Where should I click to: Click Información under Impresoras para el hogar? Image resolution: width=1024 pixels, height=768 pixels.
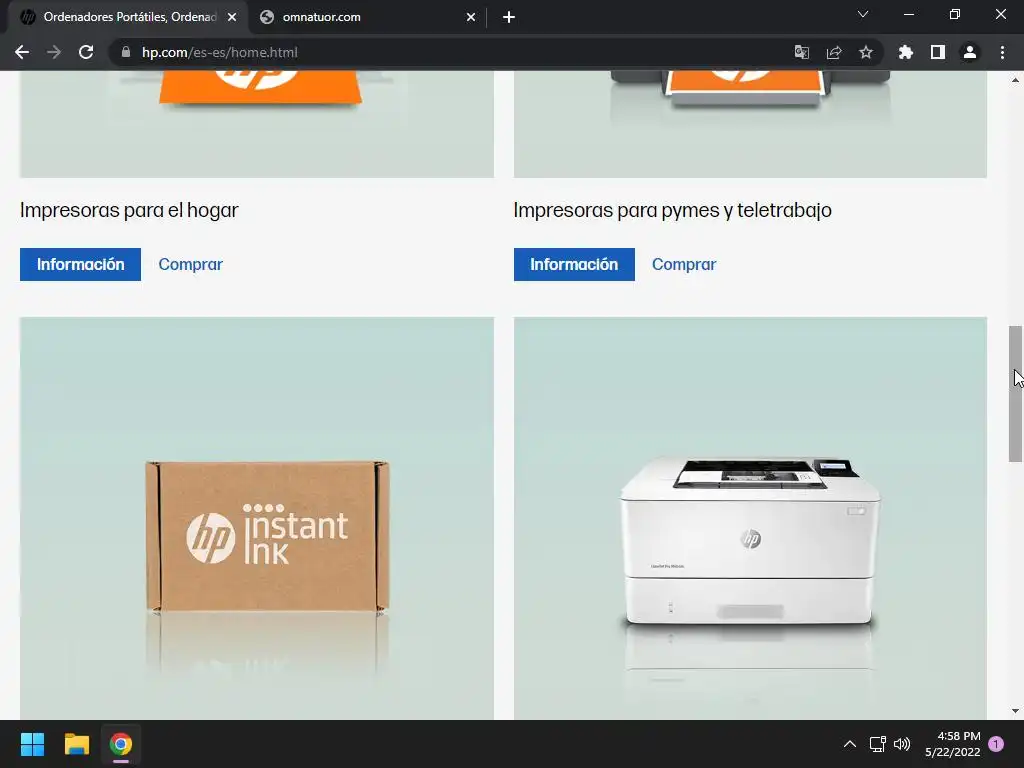[x=80, y=264]
